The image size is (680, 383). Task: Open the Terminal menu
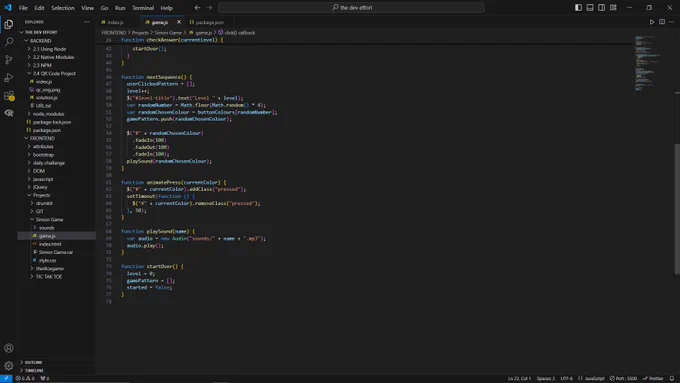pos(143,8)
